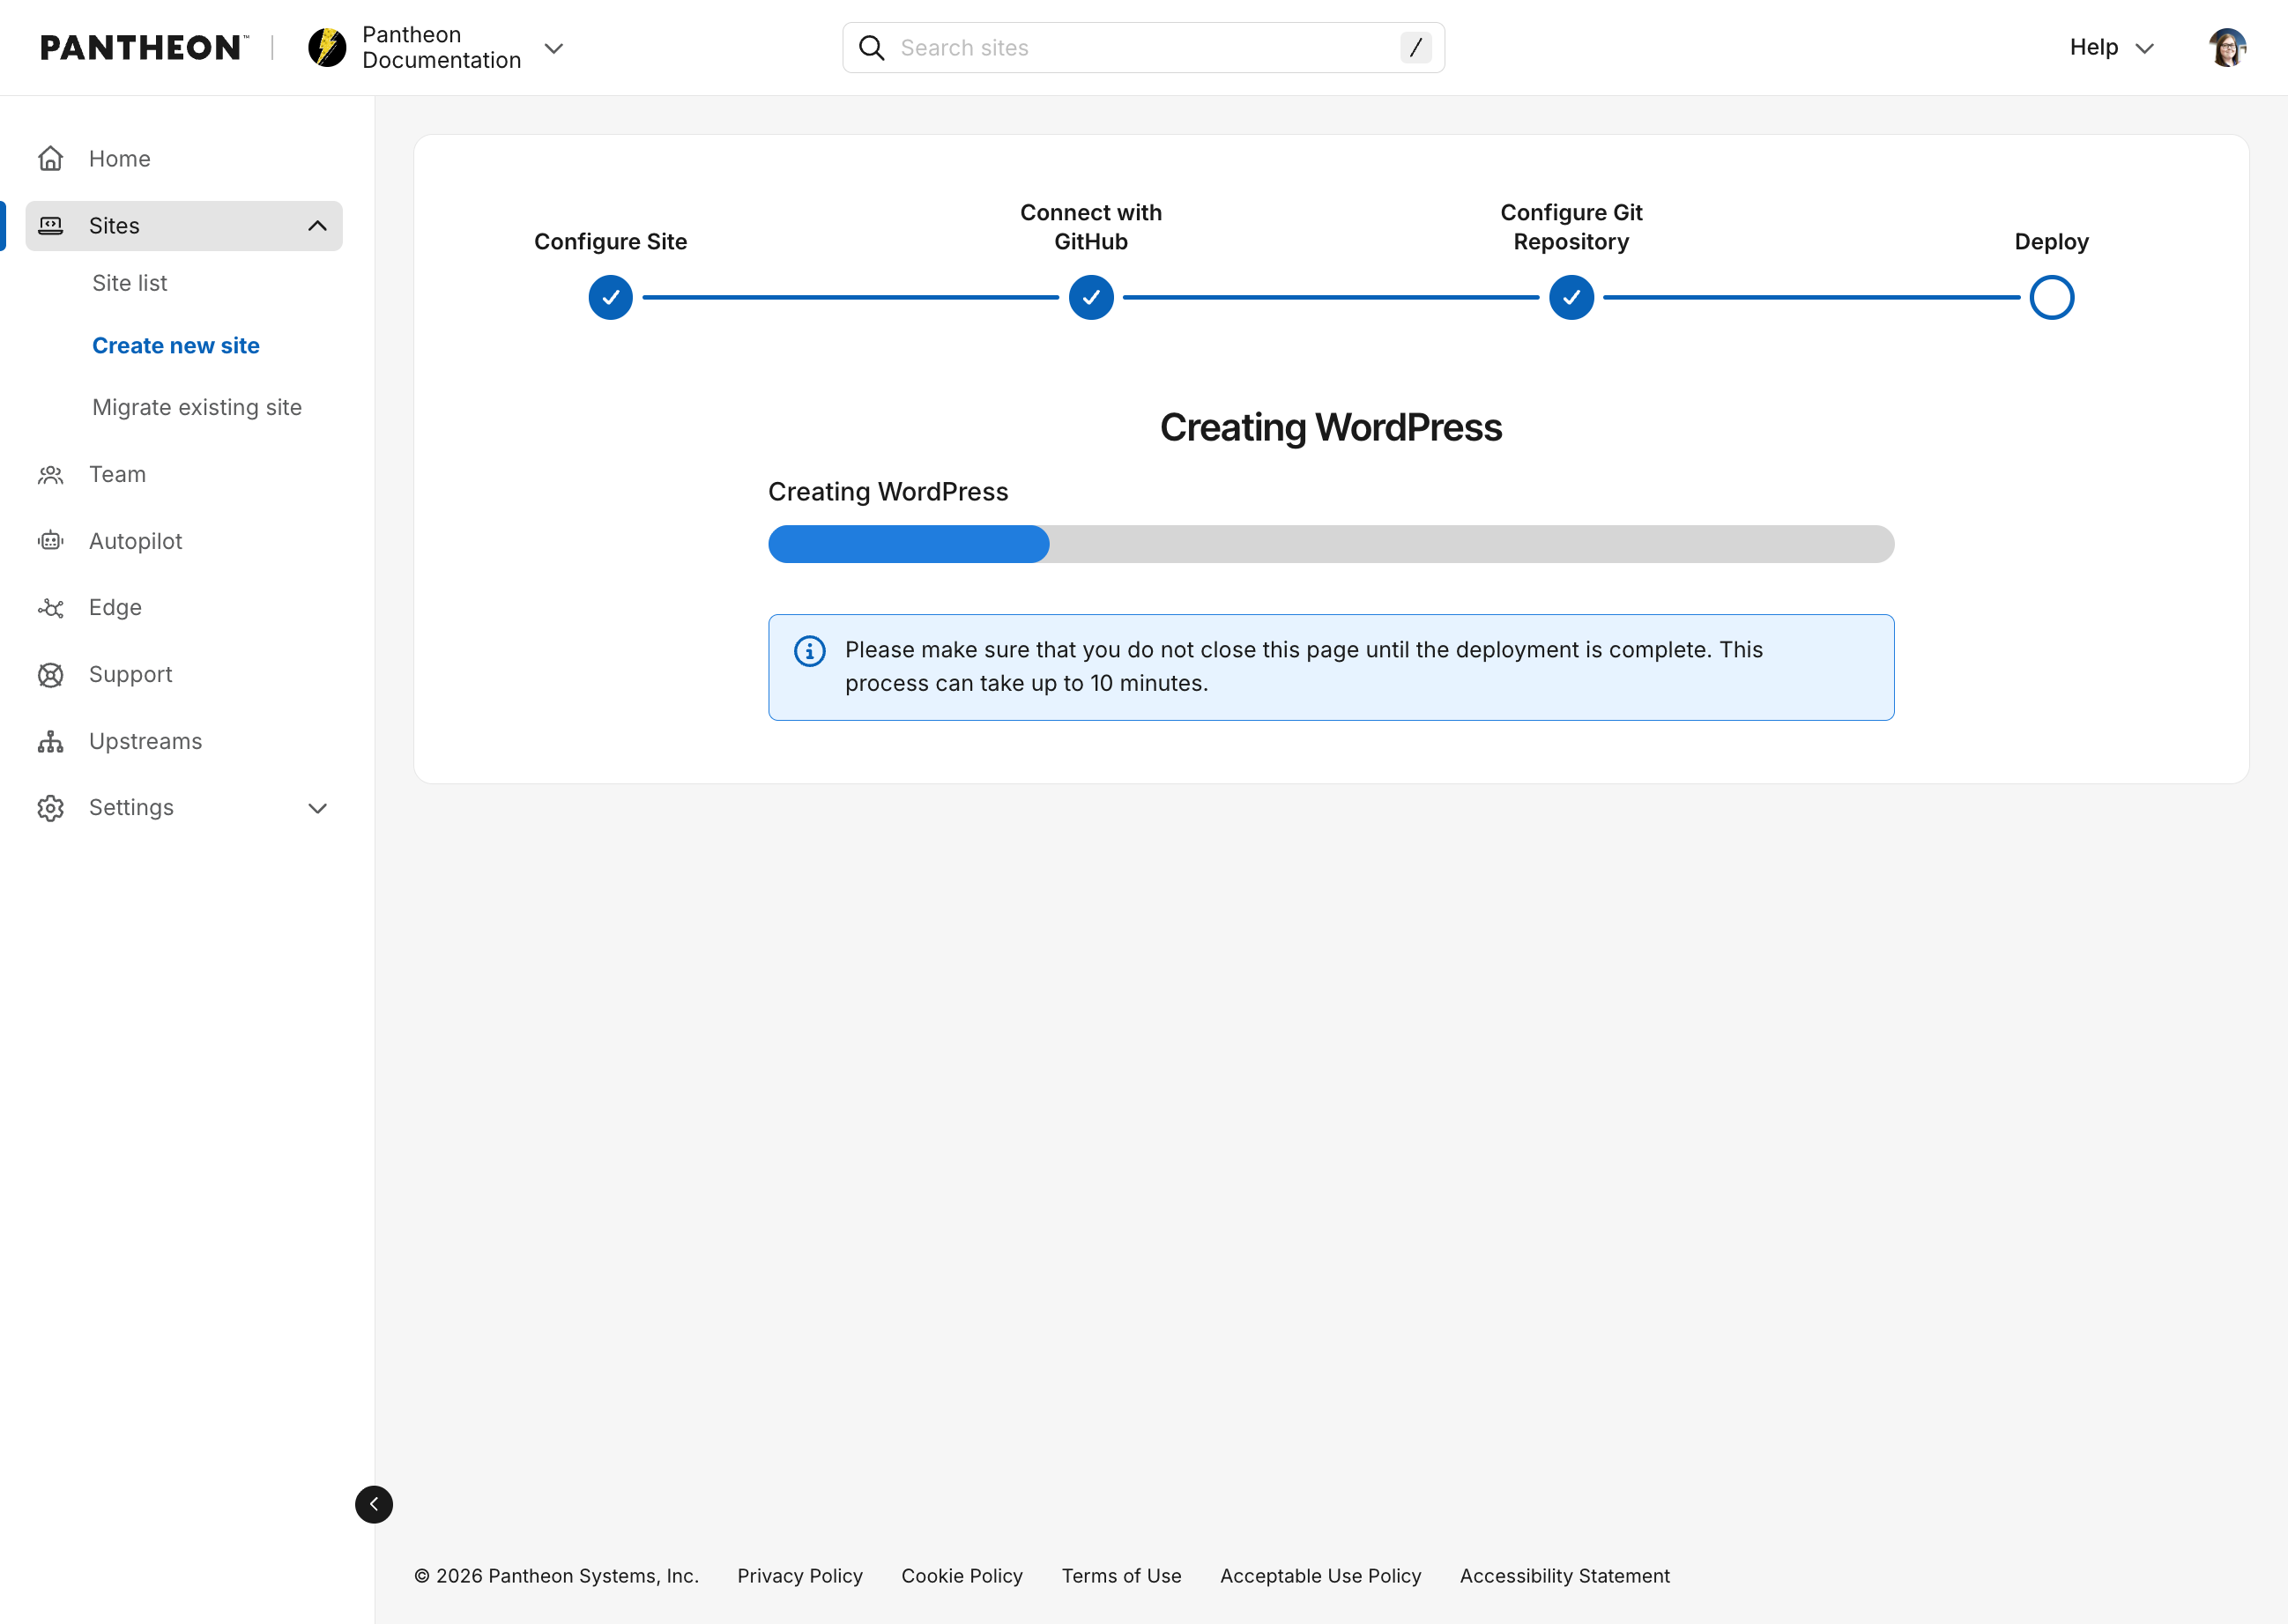Open the Accessibility Statement link
Image resolution: width=2288 pixels, height=1624 pixels.
(1564, 1576)
